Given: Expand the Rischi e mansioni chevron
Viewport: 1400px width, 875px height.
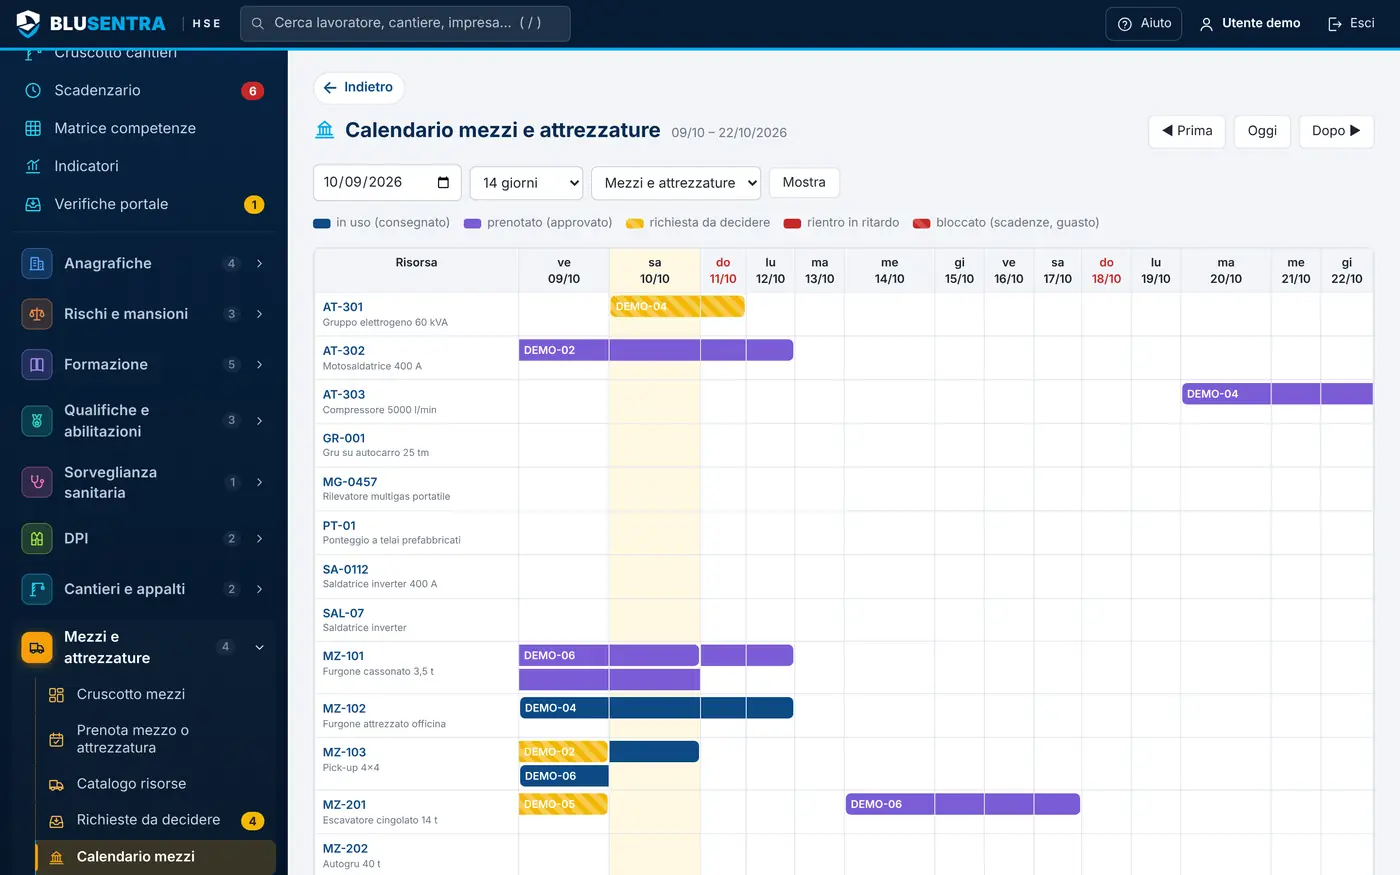Looking at the screenshot, I should pos(259,314).
